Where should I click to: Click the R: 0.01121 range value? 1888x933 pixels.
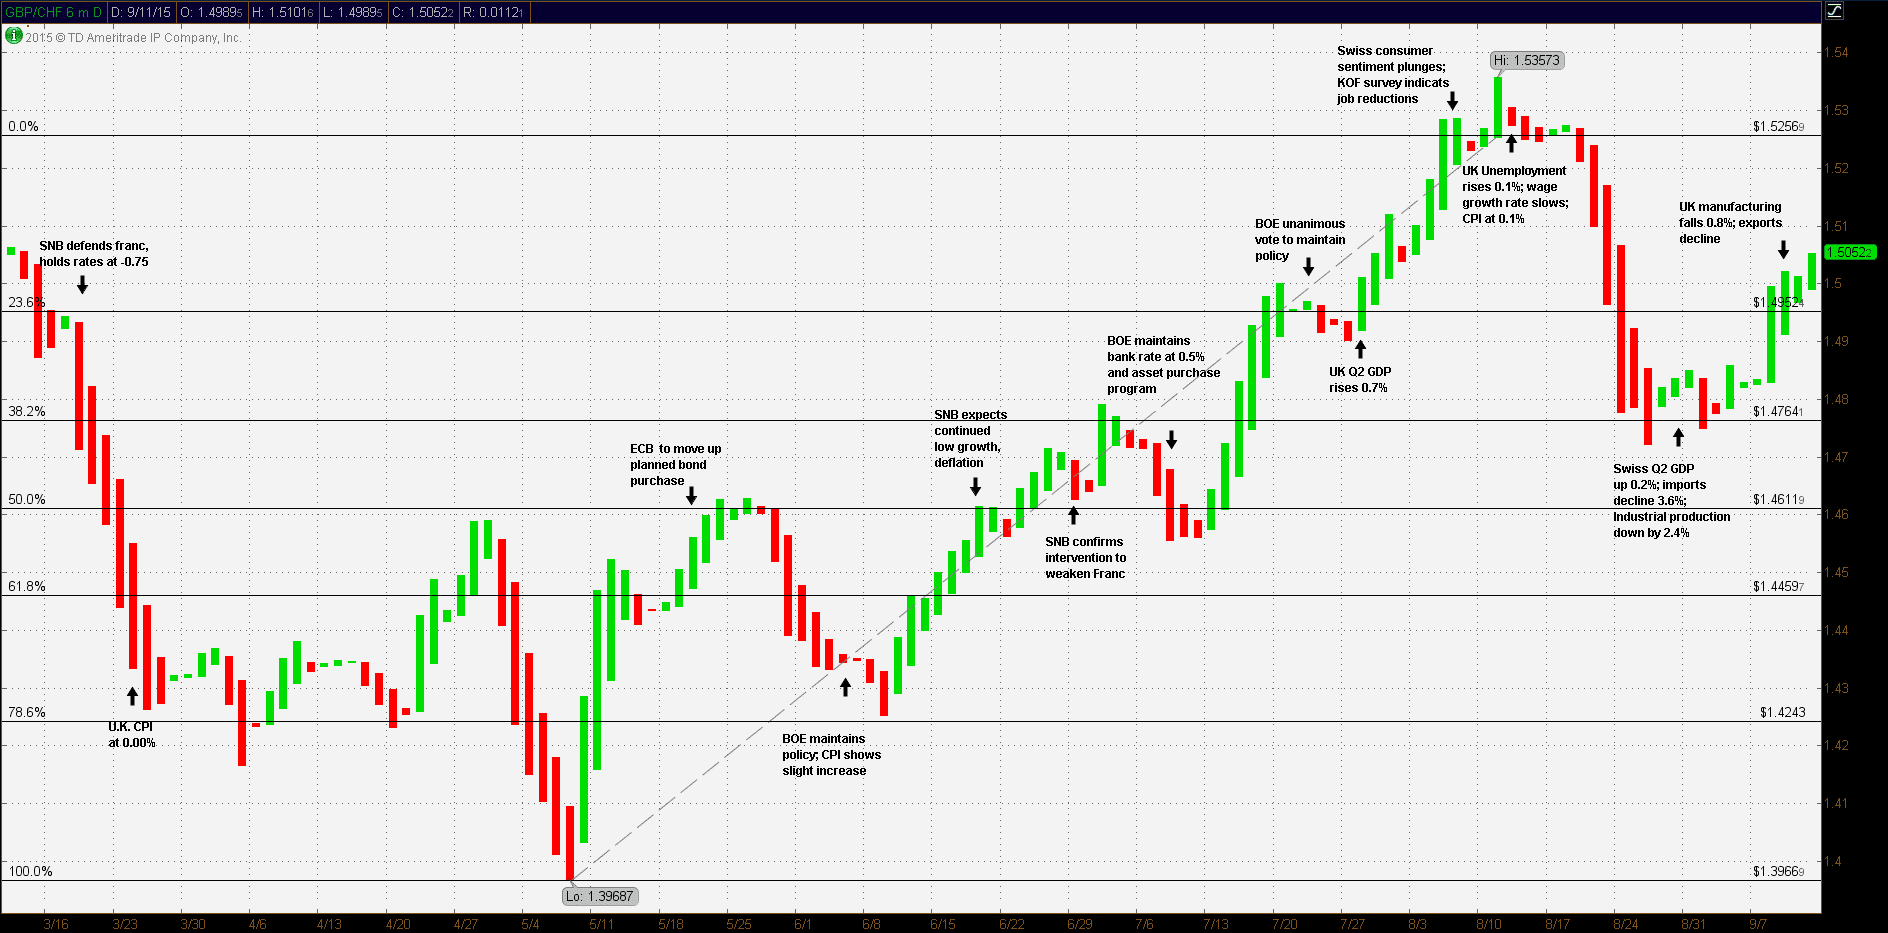(493, 12)
